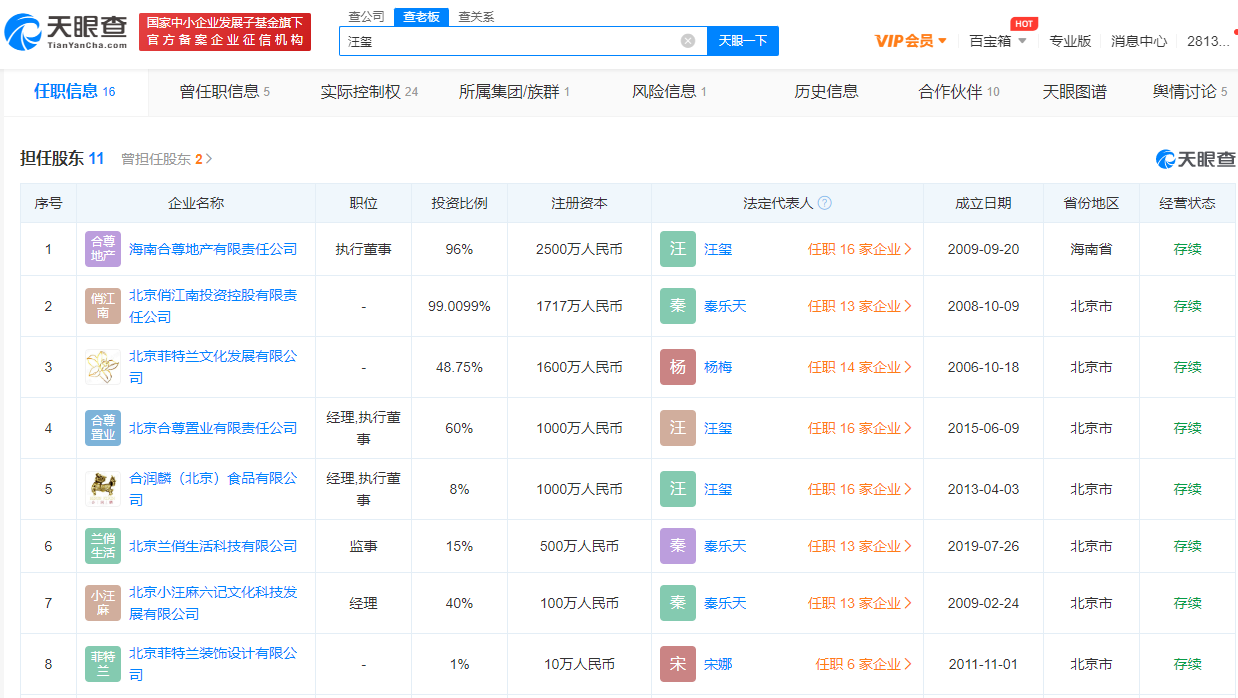
Task: Expand the 百宝箱 dropdown menu
Action: (998, 41)
